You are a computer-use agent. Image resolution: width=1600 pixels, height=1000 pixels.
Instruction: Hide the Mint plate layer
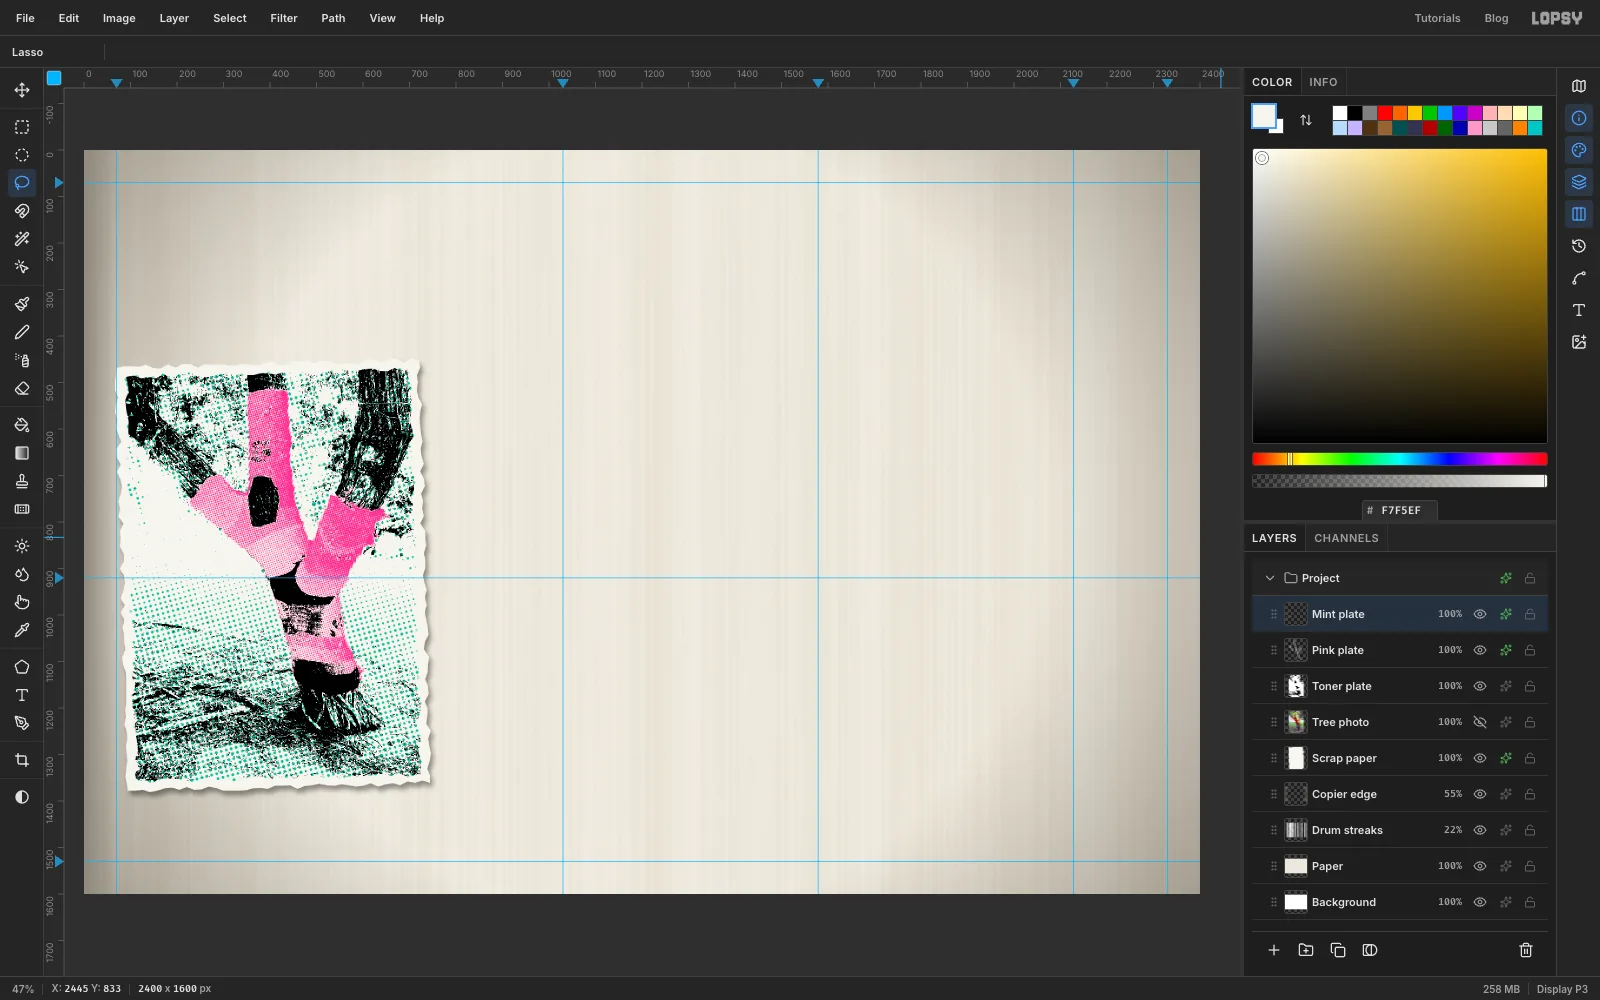click(1480, 614)
